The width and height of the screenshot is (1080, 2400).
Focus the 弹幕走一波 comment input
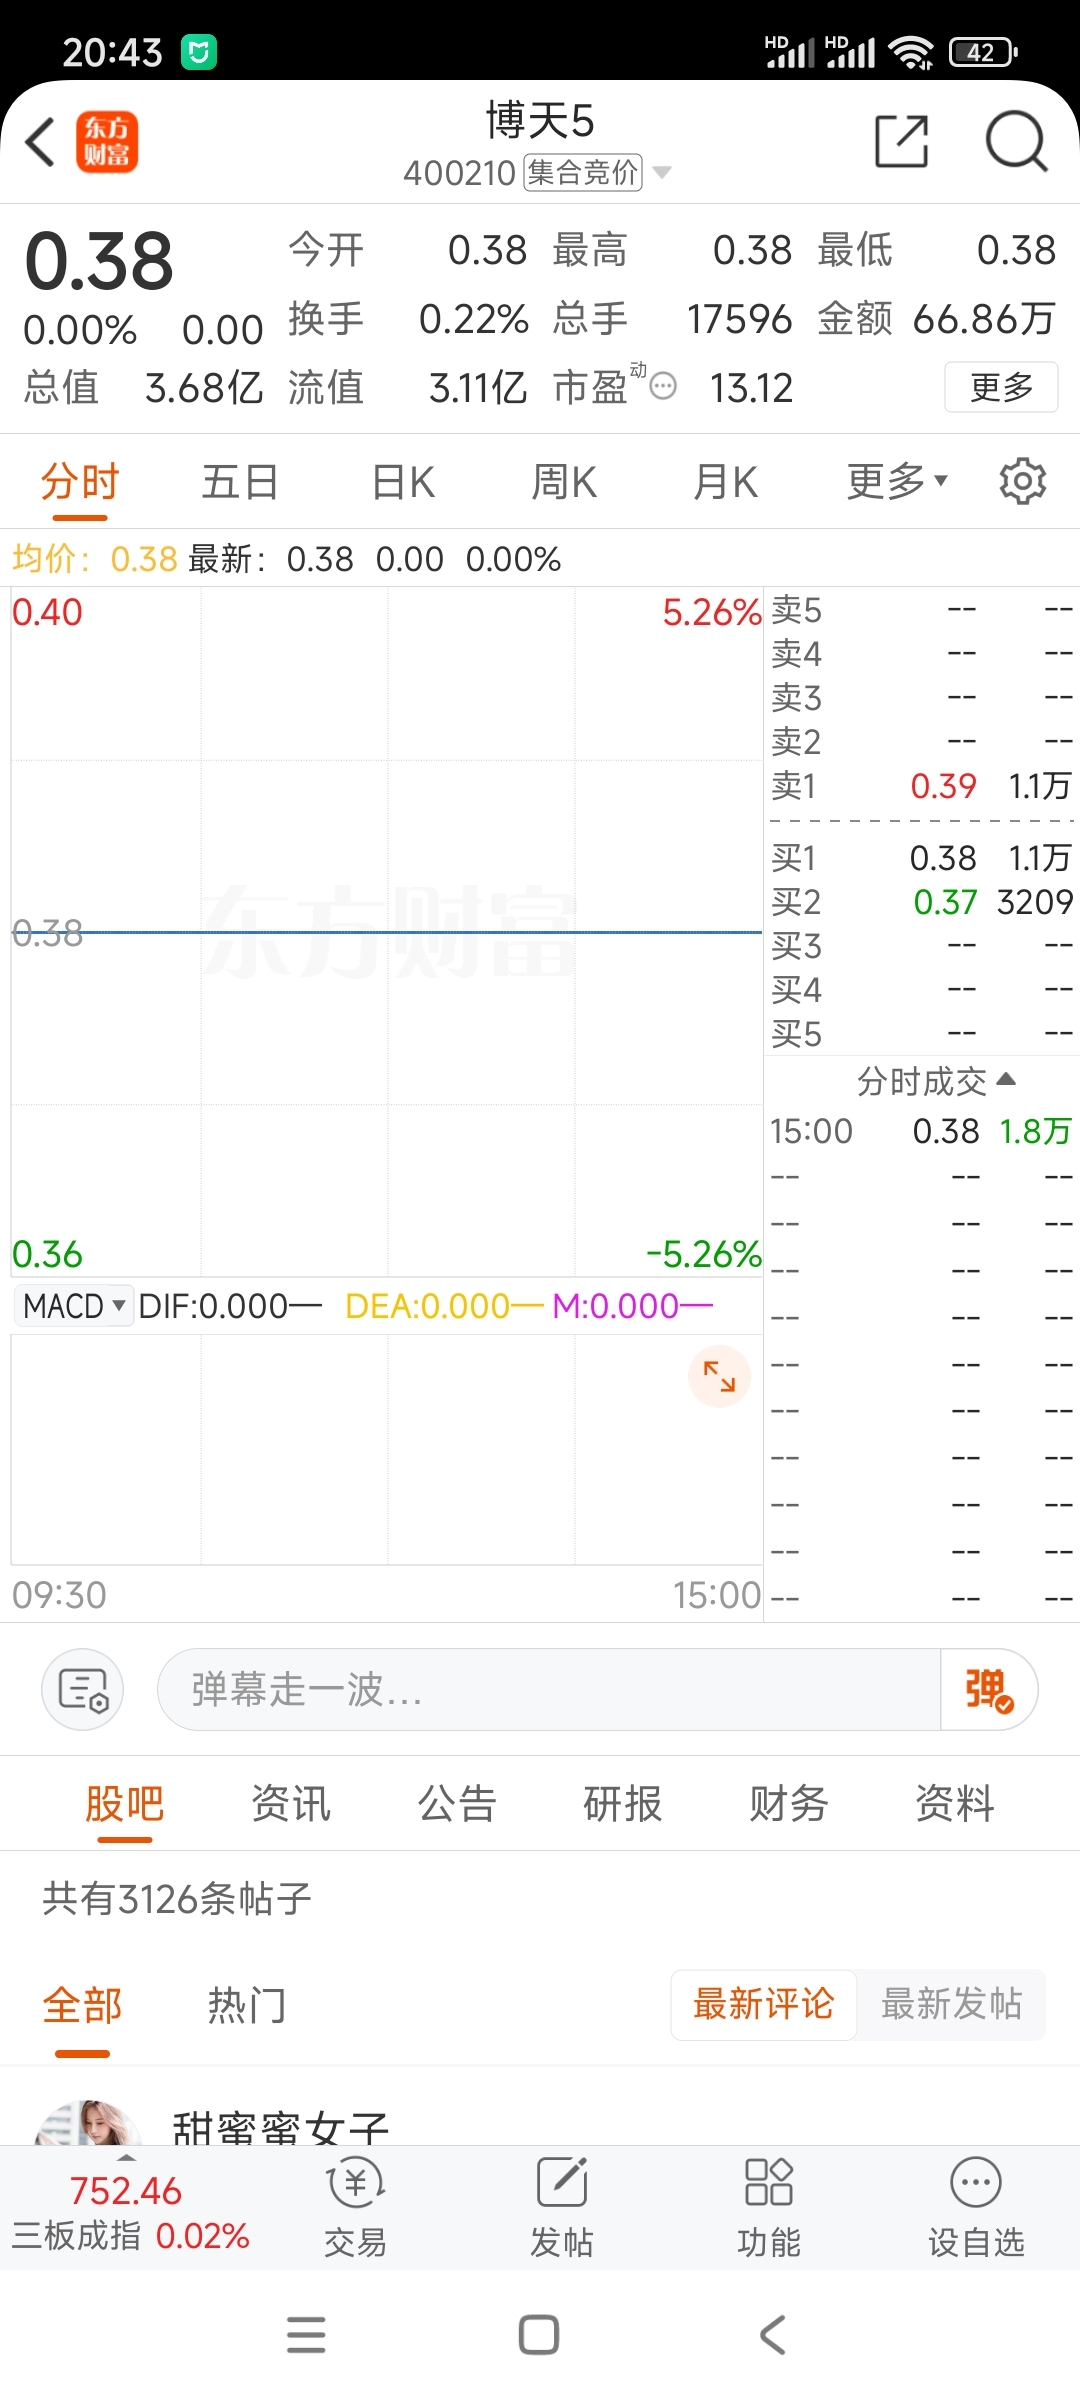pos(548,1689)
